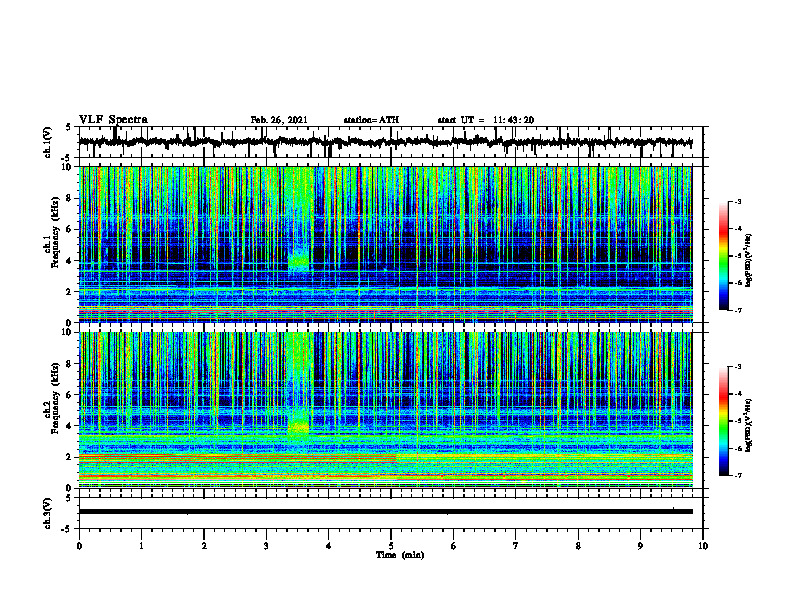
Task: Select -4 on the ch.2 color scale
Action: pos(738,394)
